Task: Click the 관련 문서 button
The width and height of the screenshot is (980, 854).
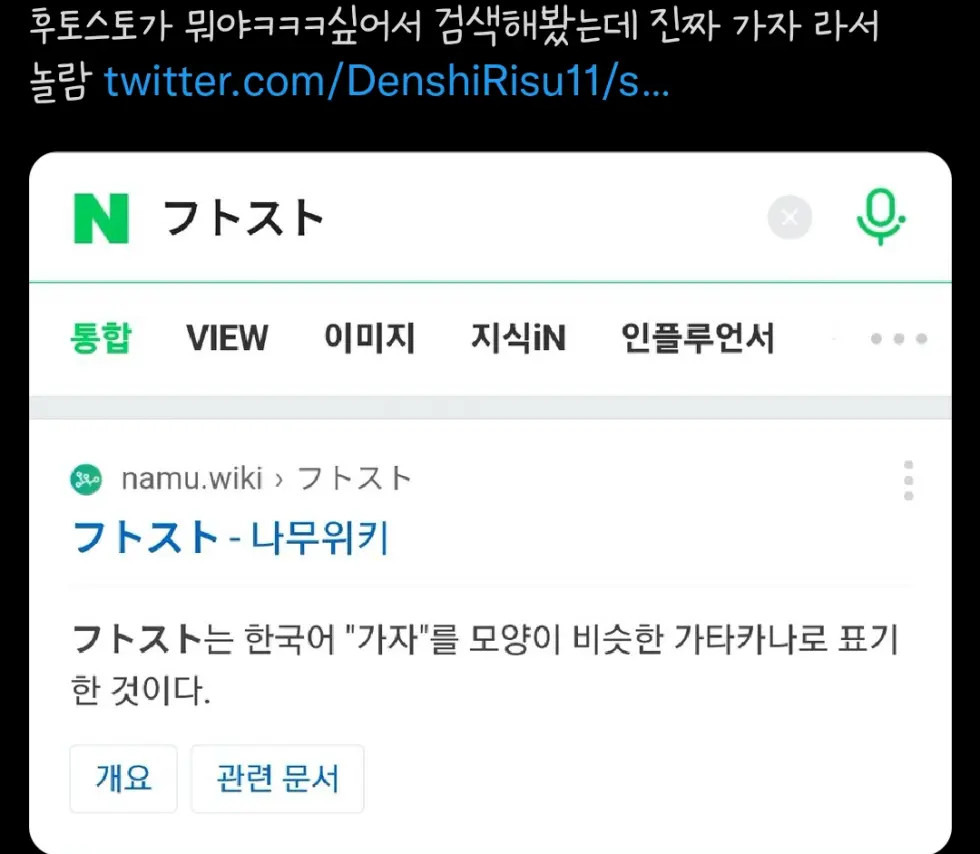Action: click(278, 778)
